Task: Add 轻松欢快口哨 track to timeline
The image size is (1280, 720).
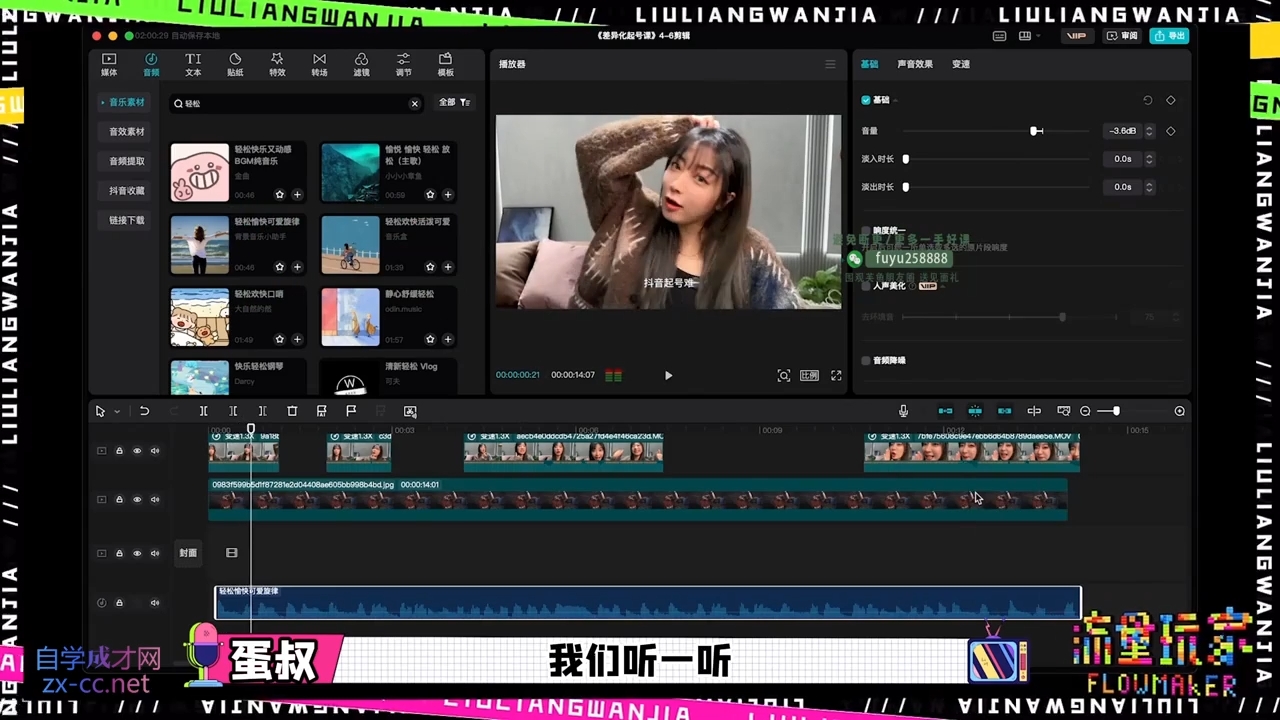Action: coord(297,340)
